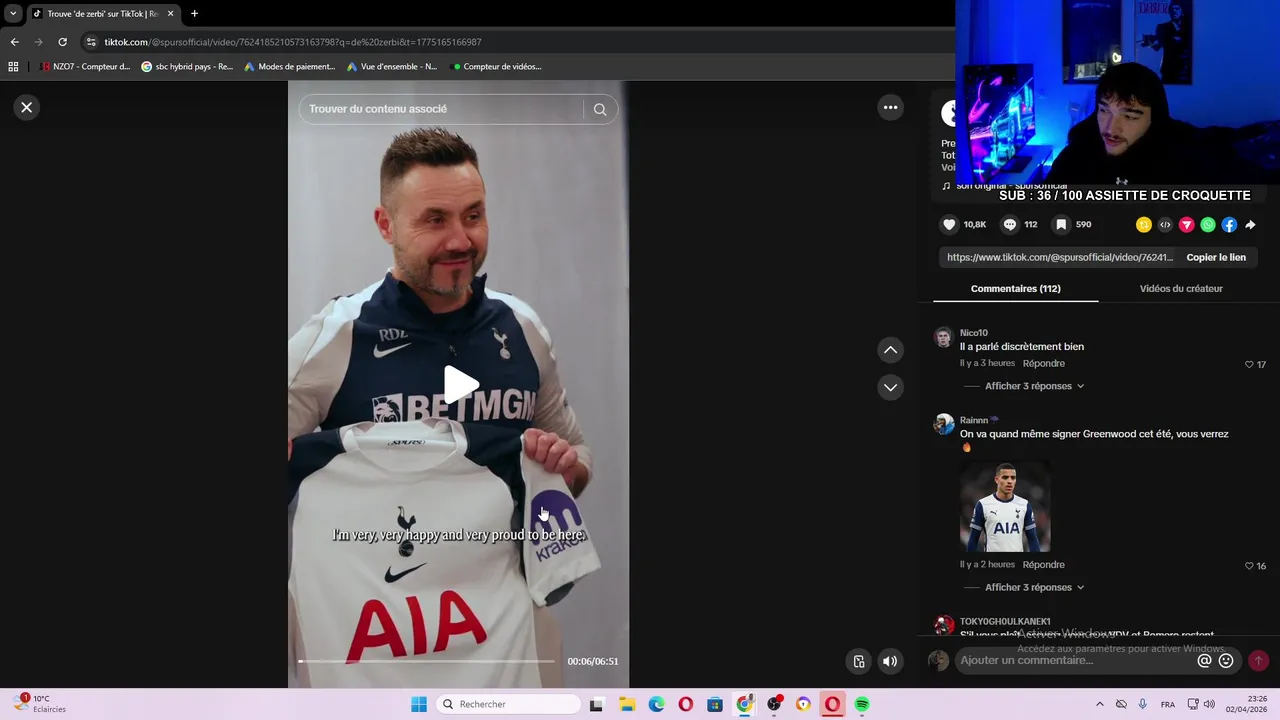Send to friends via the red arrow icon
This screenshot has width=1280, height=720.
(x=1186, y=225)
